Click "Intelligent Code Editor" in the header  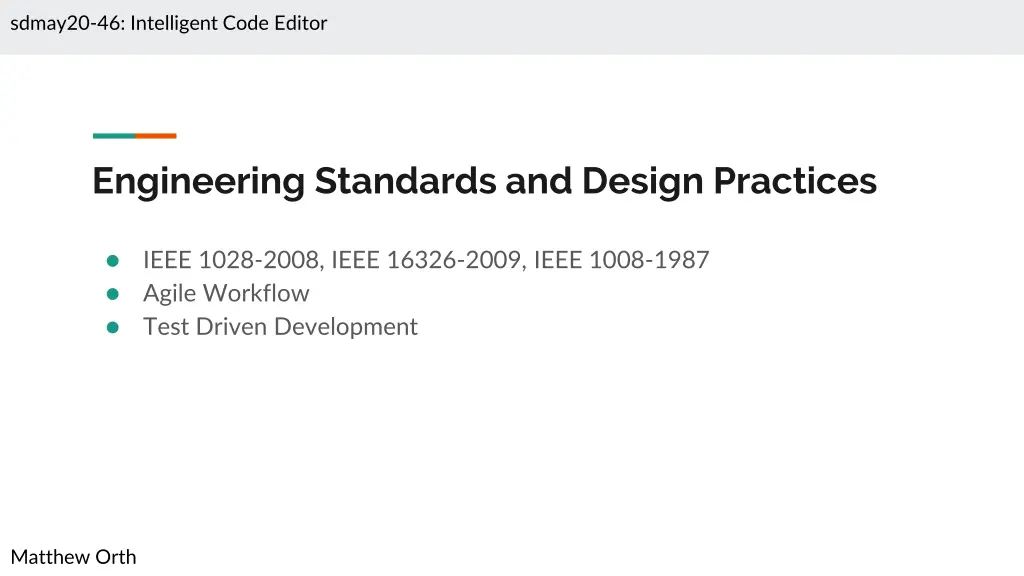coord(229,23)
